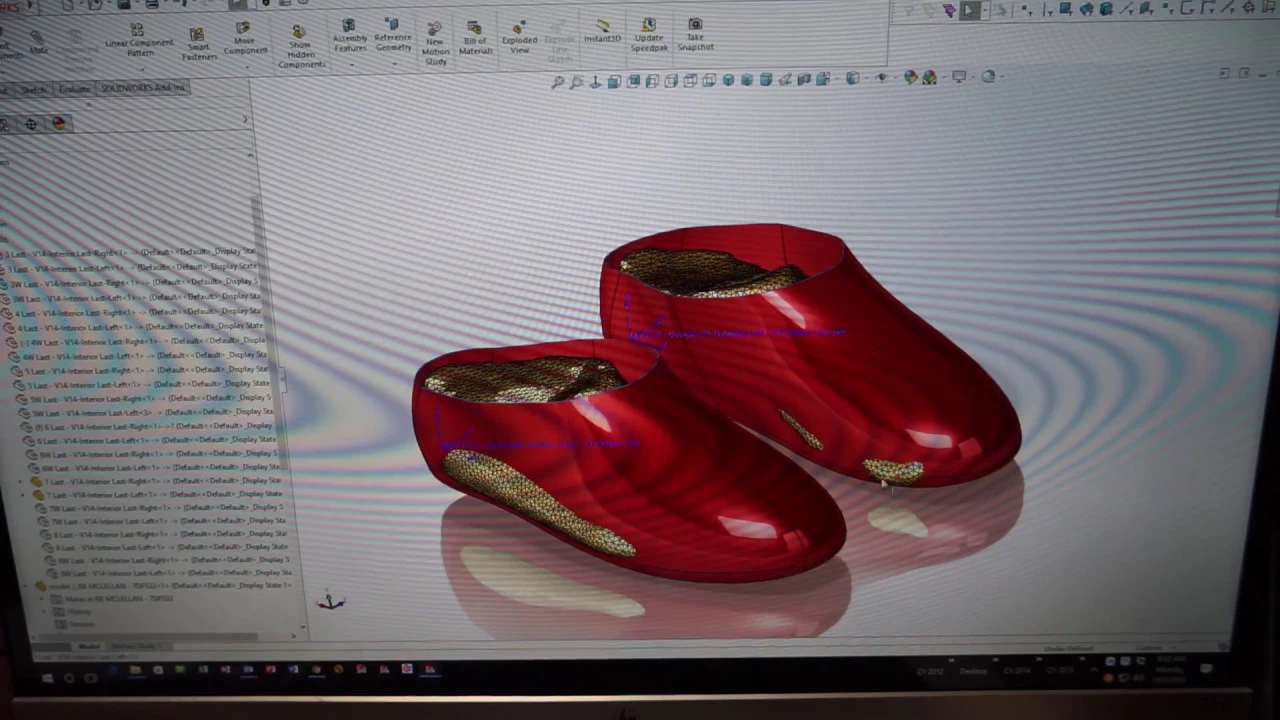Zoom to Fit magnifier in view toolbar
Screen dimensions: 1280x720
pyautogui.click(x=558, y=82)
